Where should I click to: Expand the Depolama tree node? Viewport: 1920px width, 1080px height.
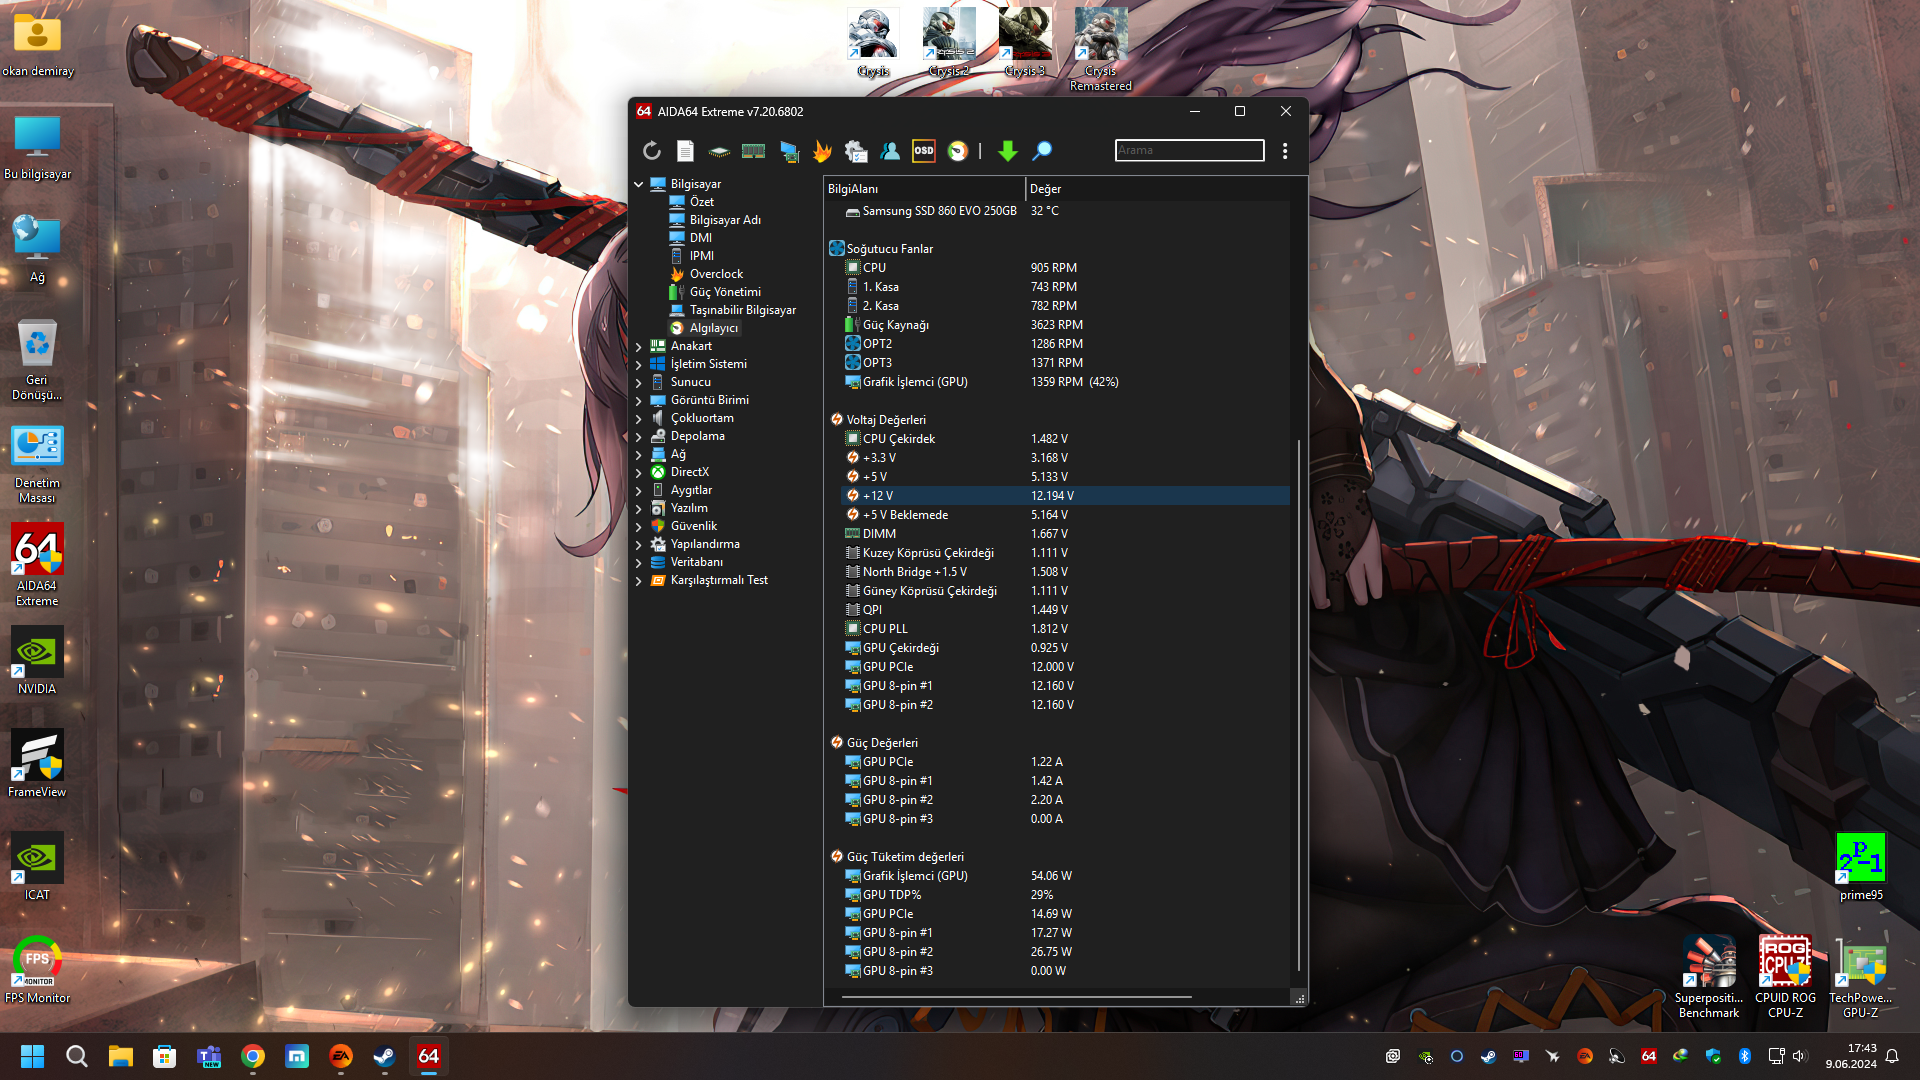(x=639, y=436)
